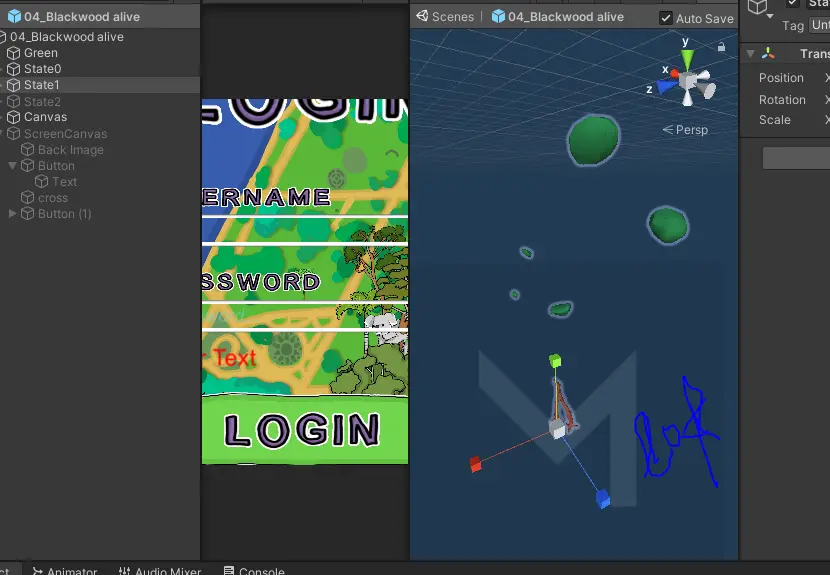This screenshot has height=575, width=830.
Task: Click the cube icon next to Canvas
Action: pyautogui.click(x=14, y=117)
